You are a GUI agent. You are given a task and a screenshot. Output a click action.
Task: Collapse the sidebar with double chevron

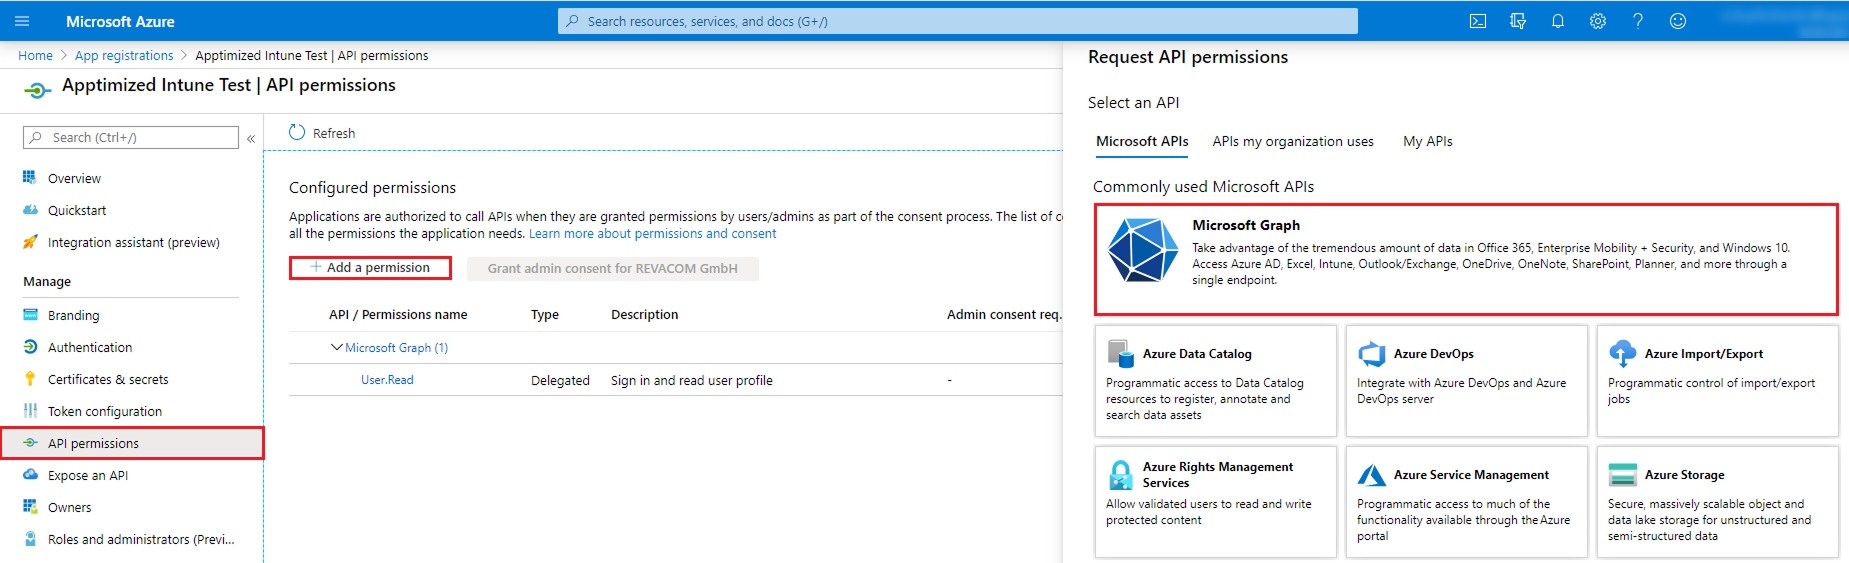pyautogui.click(x=251, y=138)
